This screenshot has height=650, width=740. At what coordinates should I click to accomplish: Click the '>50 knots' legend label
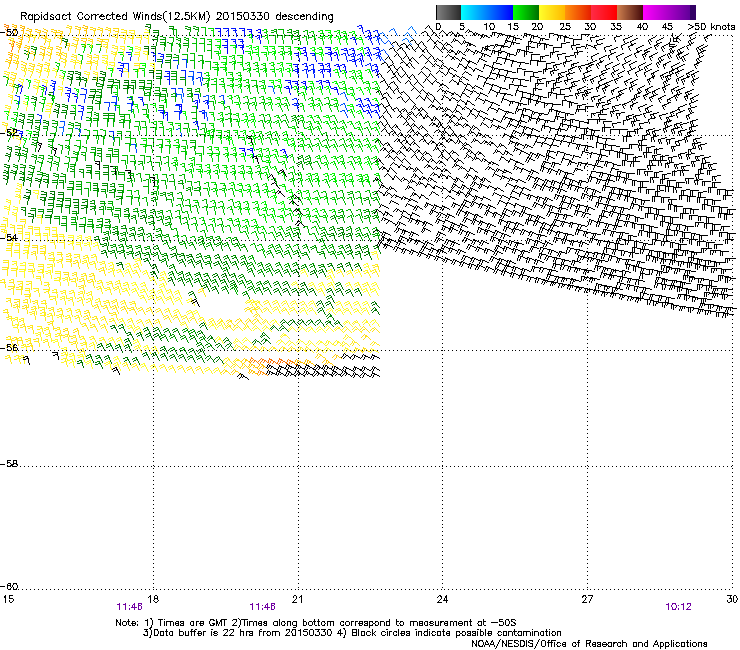pos(711,27)
